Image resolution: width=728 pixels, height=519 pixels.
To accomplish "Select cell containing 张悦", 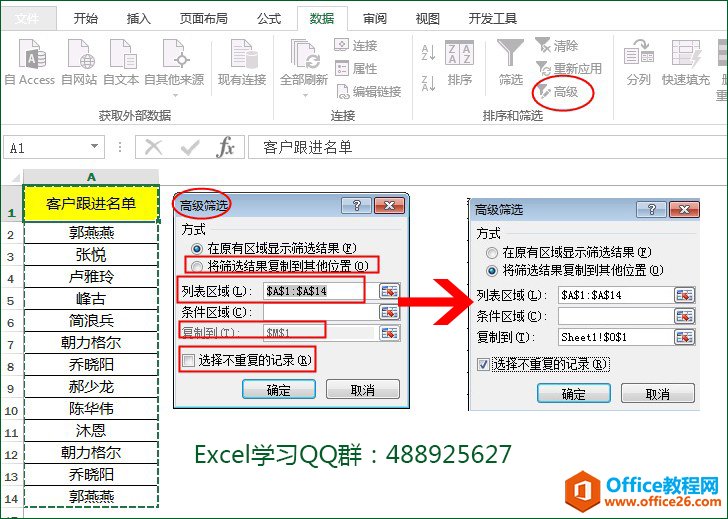I will coord(91,254).
